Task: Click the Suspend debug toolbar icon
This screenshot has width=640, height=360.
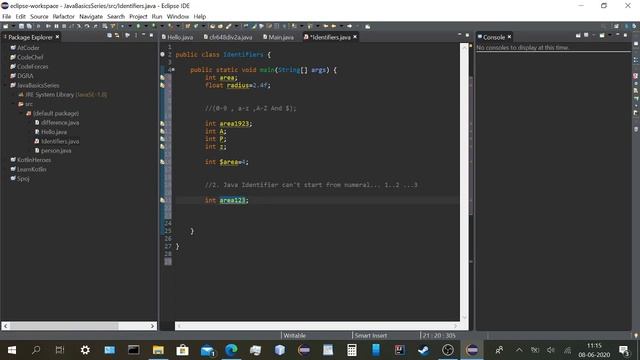Action: 56,26
